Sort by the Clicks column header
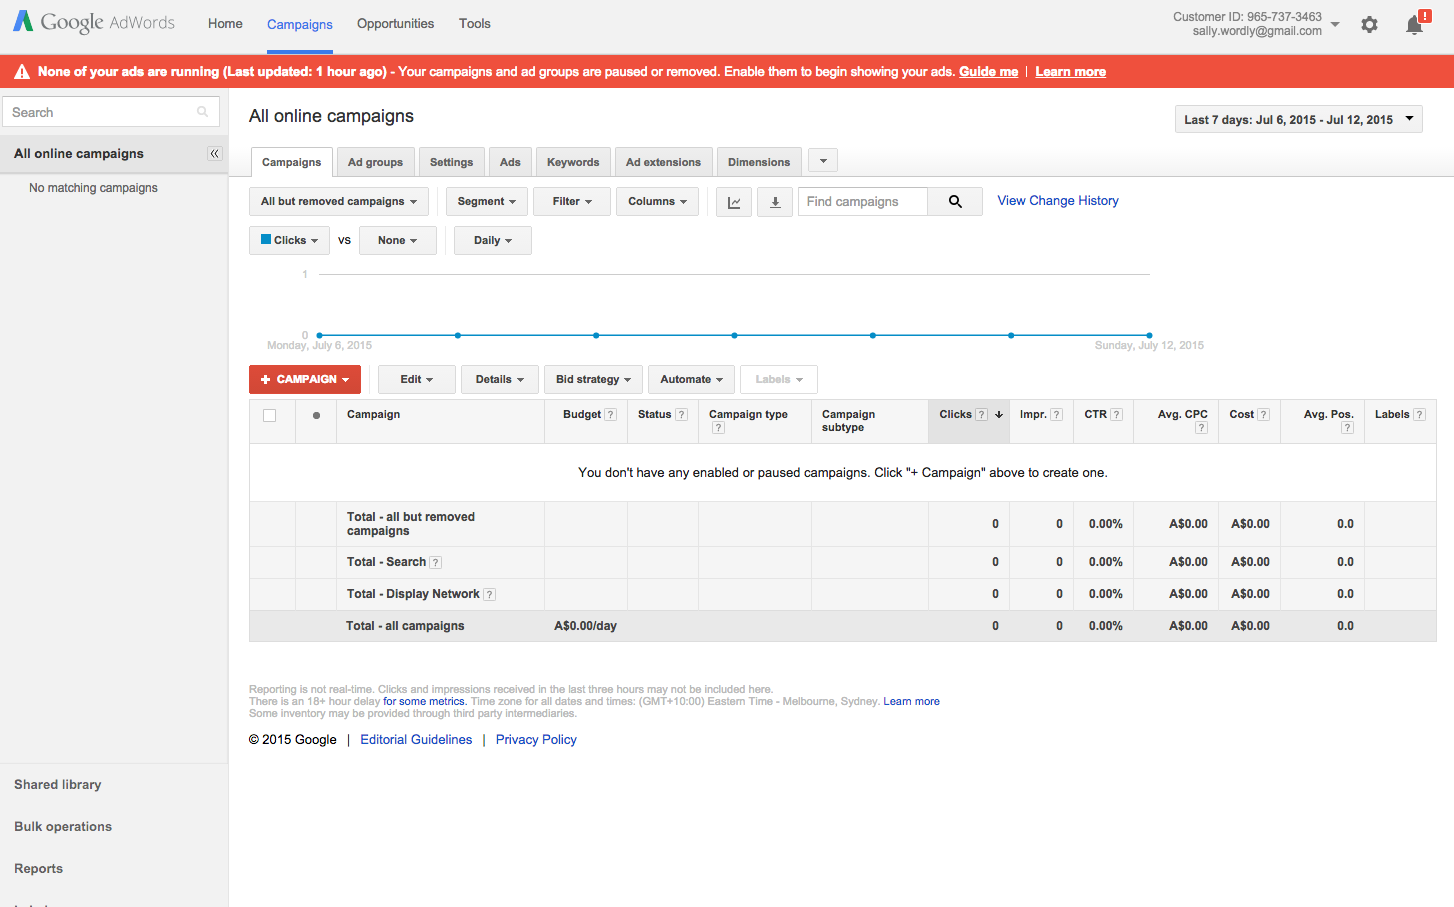Image resolution: width=1454 pixels, height=907 pixels. [x=955, y=415]
